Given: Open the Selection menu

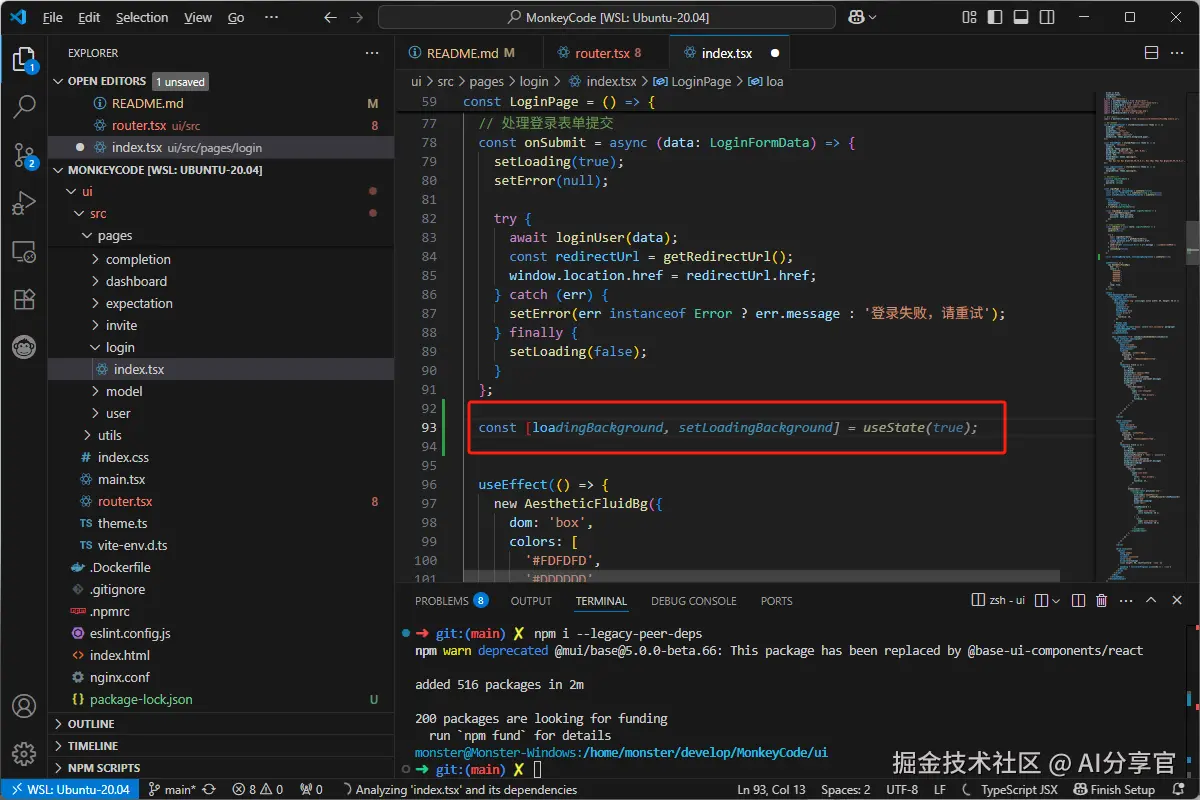Looking at the screenshot, I should pyautogui.click(x=142, y=17).
